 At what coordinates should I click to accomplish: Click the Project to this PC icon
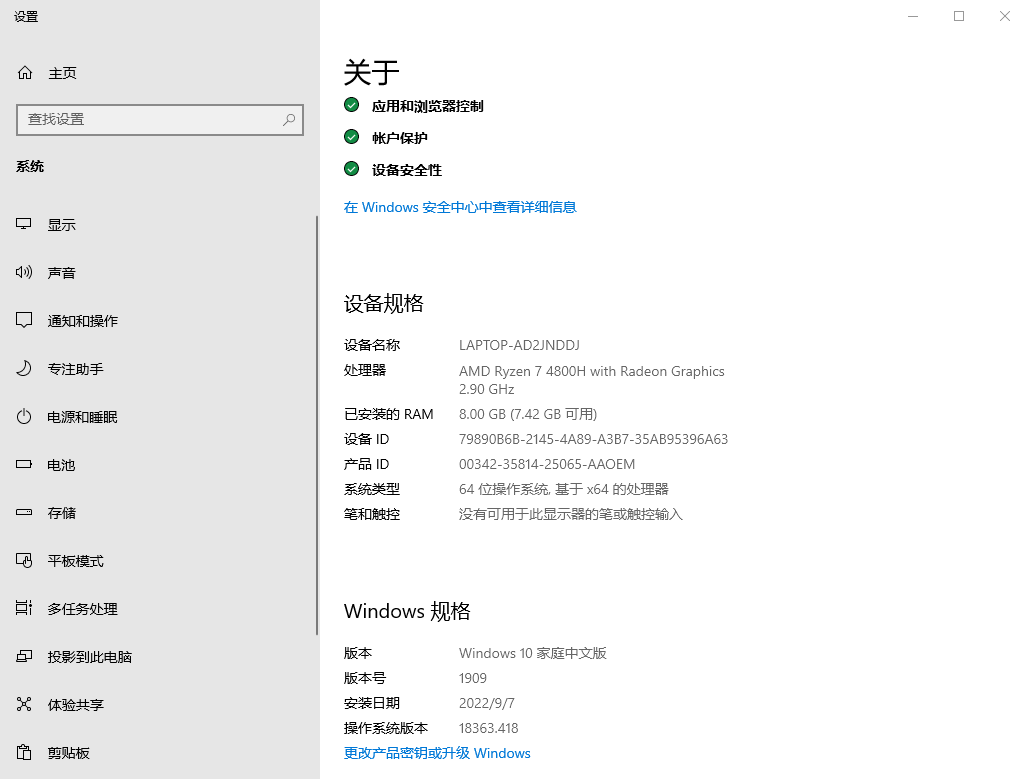tap(24, 656)
